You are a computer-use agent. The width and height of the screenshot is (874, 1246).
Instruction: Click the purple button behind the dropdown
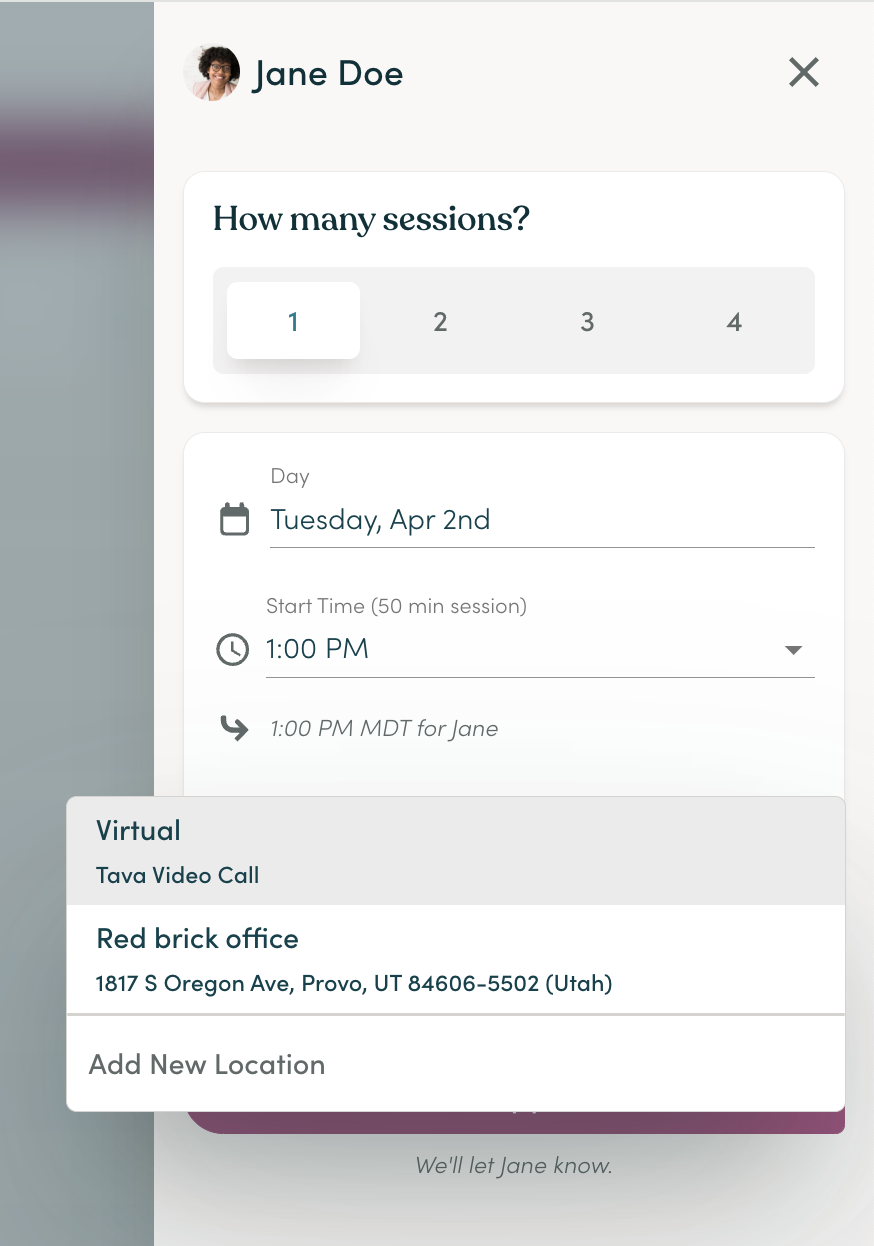click(515, 1122)
